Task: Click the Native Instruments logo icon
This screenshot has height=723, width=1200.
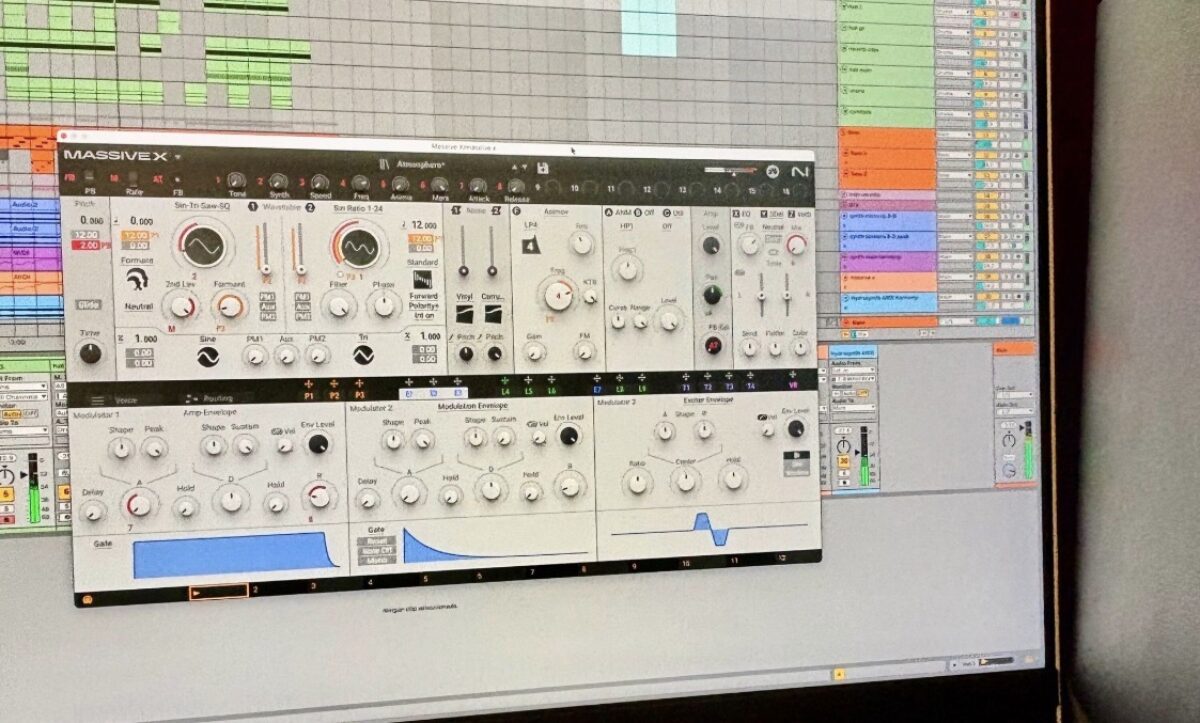Action: click(799, 172)
